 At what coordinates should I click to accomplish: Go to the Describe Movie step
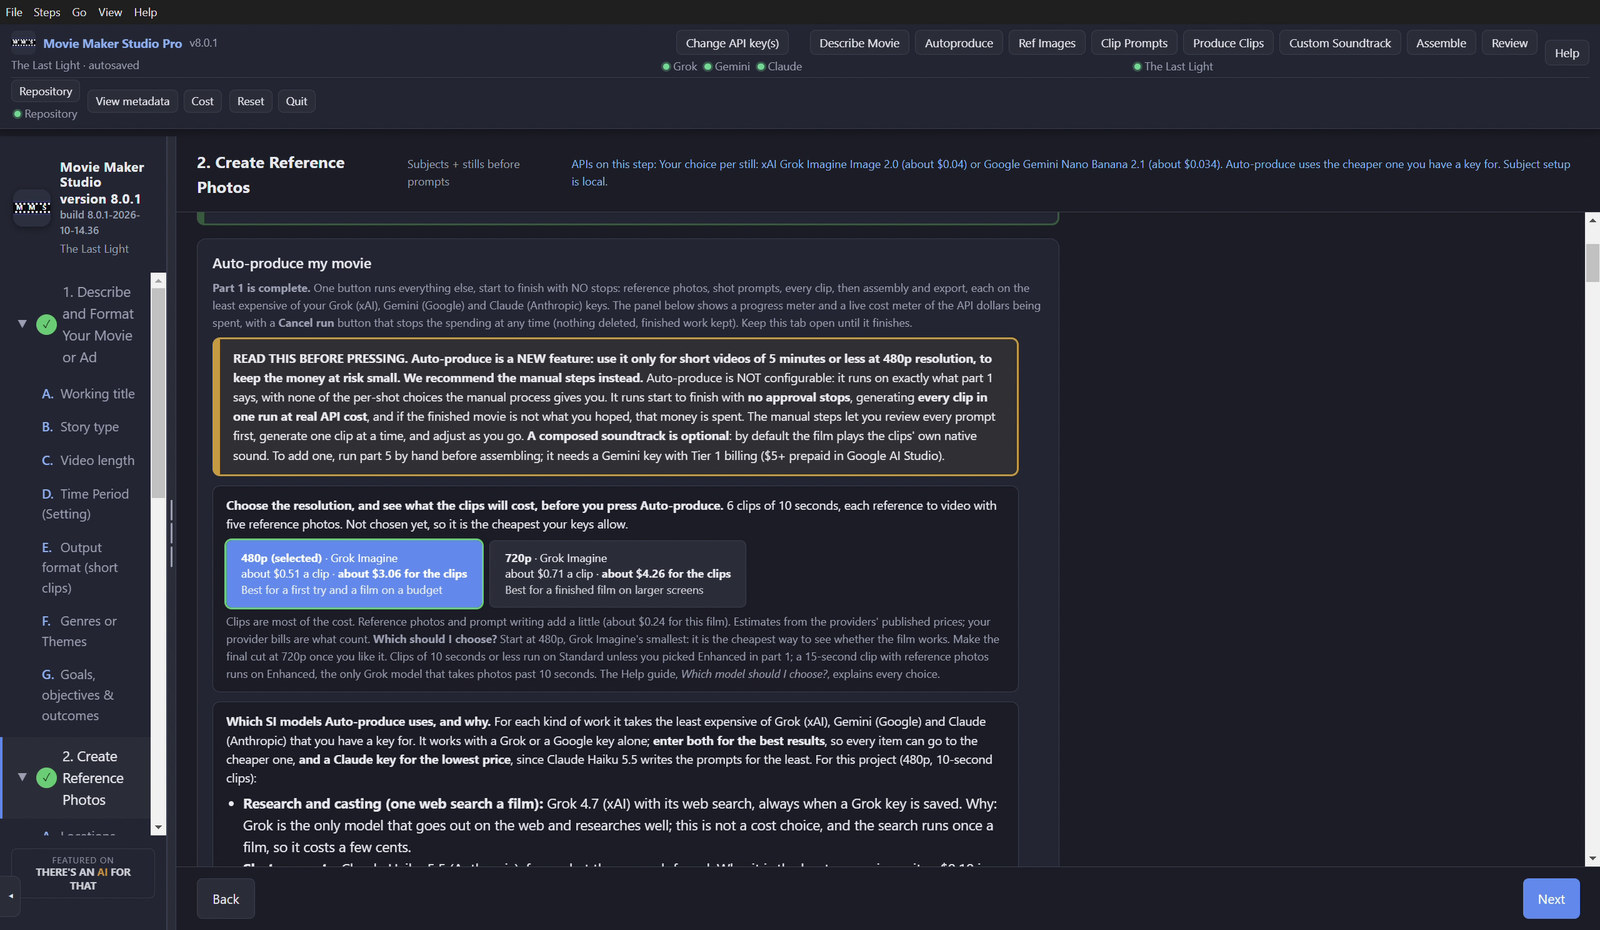(859, 43)
